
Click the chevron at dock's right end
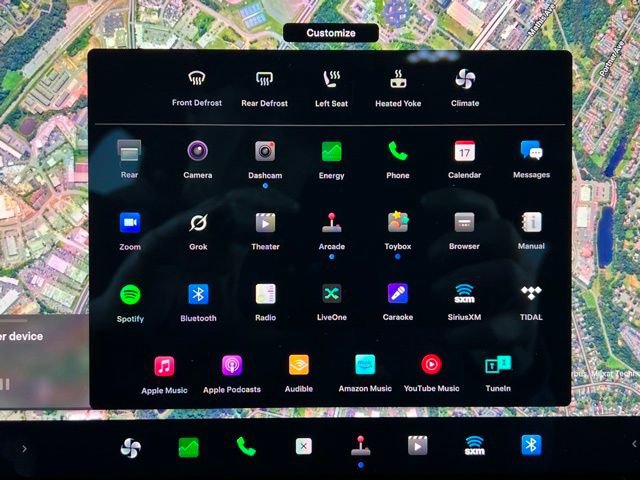(x=633, y=444)
